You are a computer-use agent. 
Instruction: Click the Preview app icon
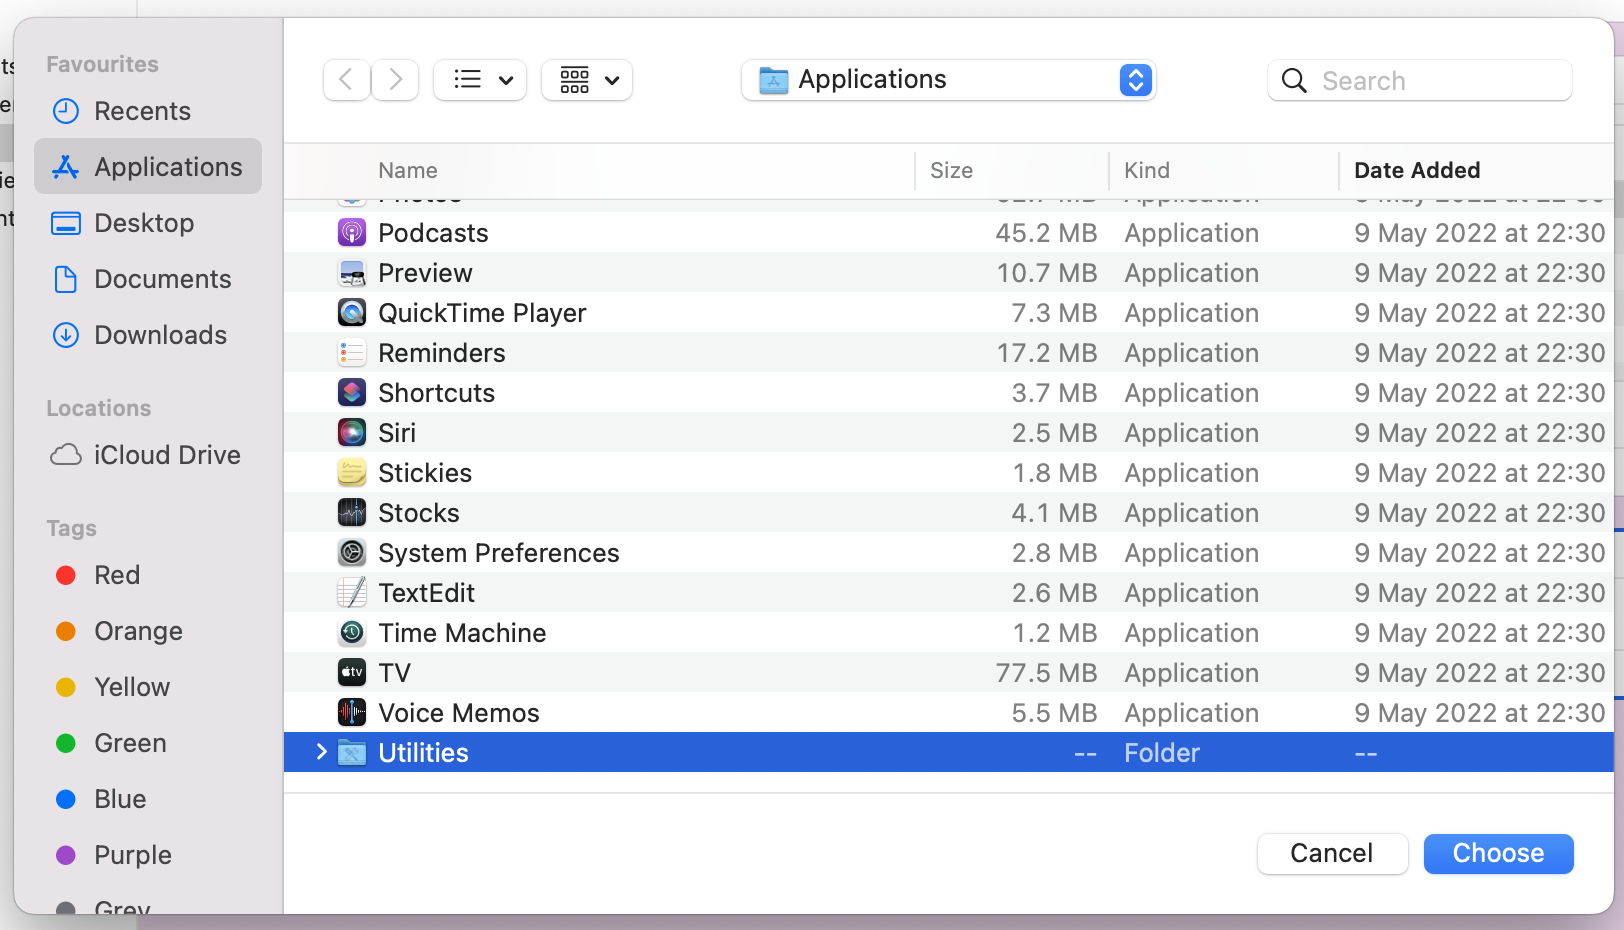(x=351, y=273)
